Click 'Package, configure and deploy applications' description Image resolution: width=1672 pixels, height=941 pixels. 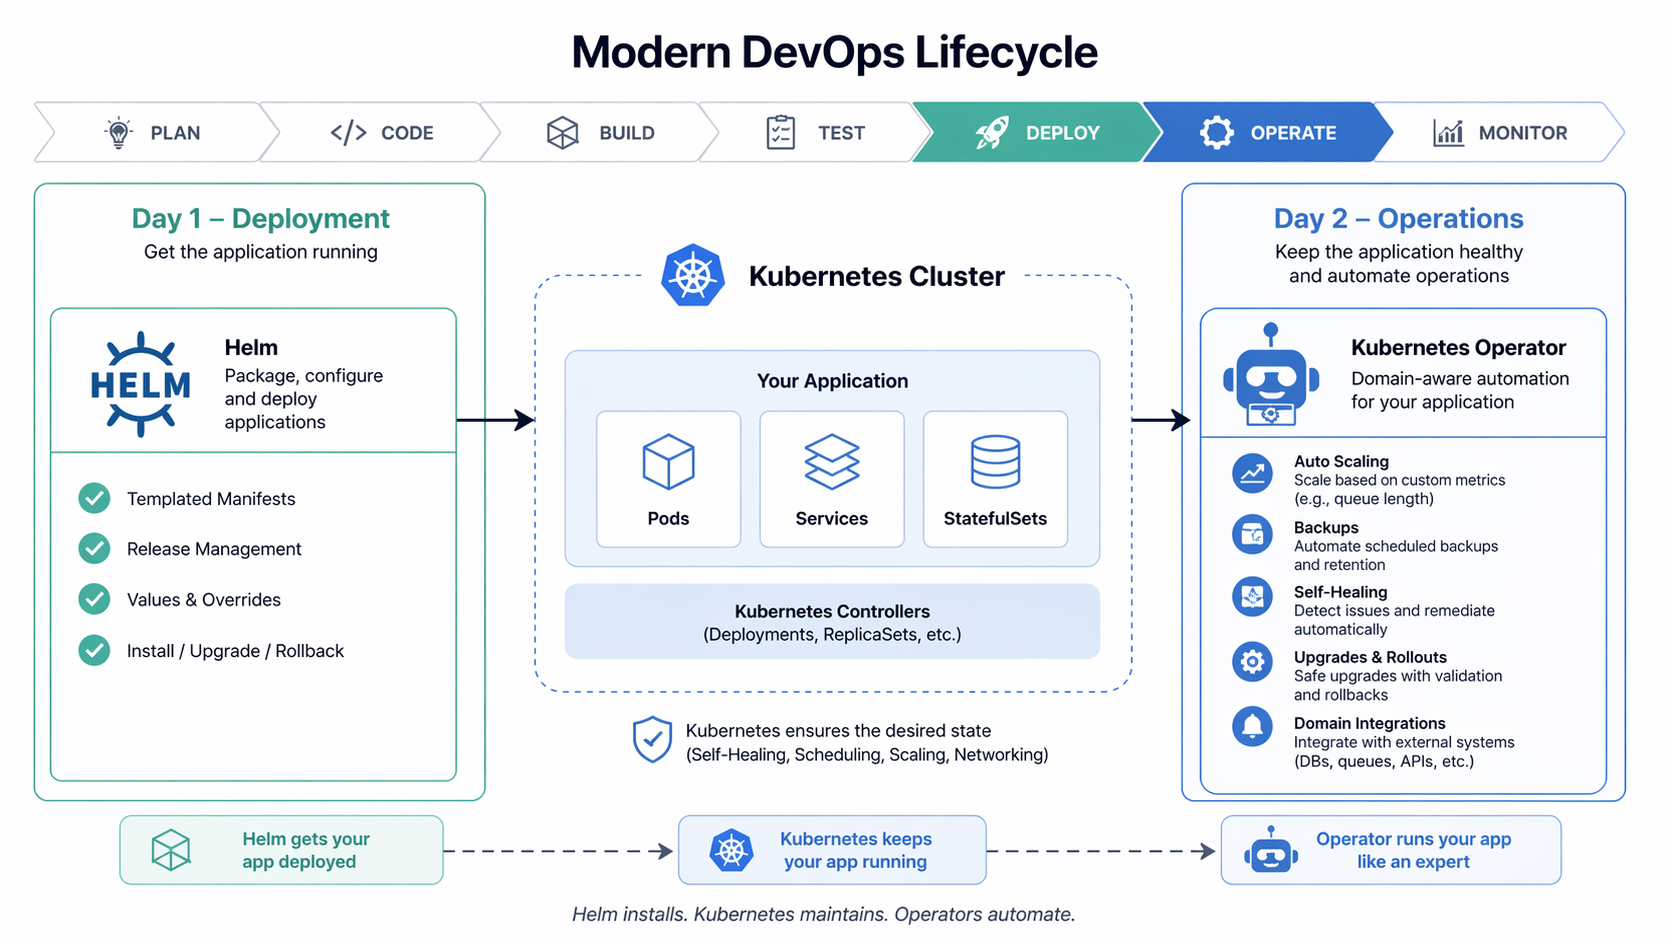[x=303, y=399]
